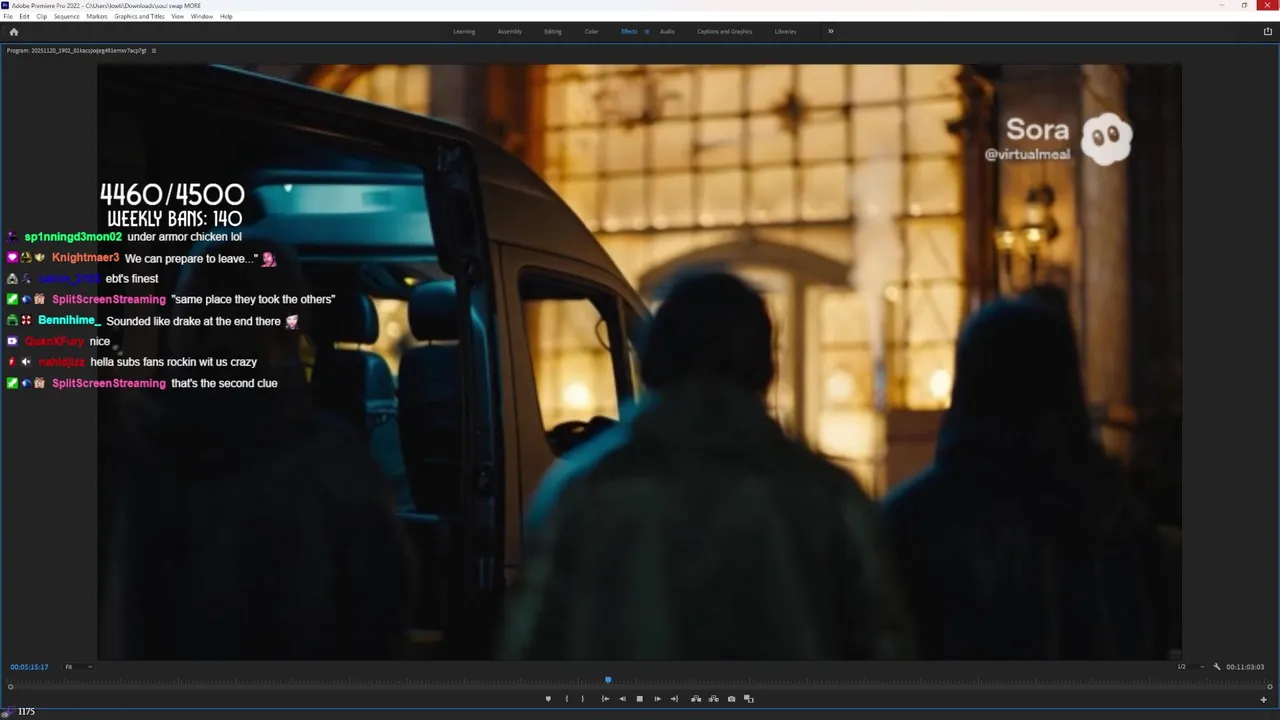Open the Sequence menu
This screenshot has width=1280, height=720.
coord(67,16)
